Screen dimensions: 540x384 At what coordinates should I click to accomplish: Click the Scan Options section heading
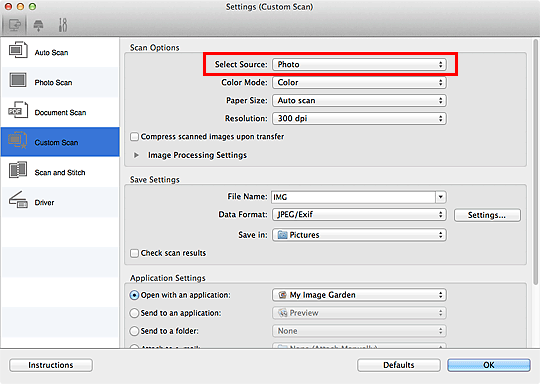(155, 48)
